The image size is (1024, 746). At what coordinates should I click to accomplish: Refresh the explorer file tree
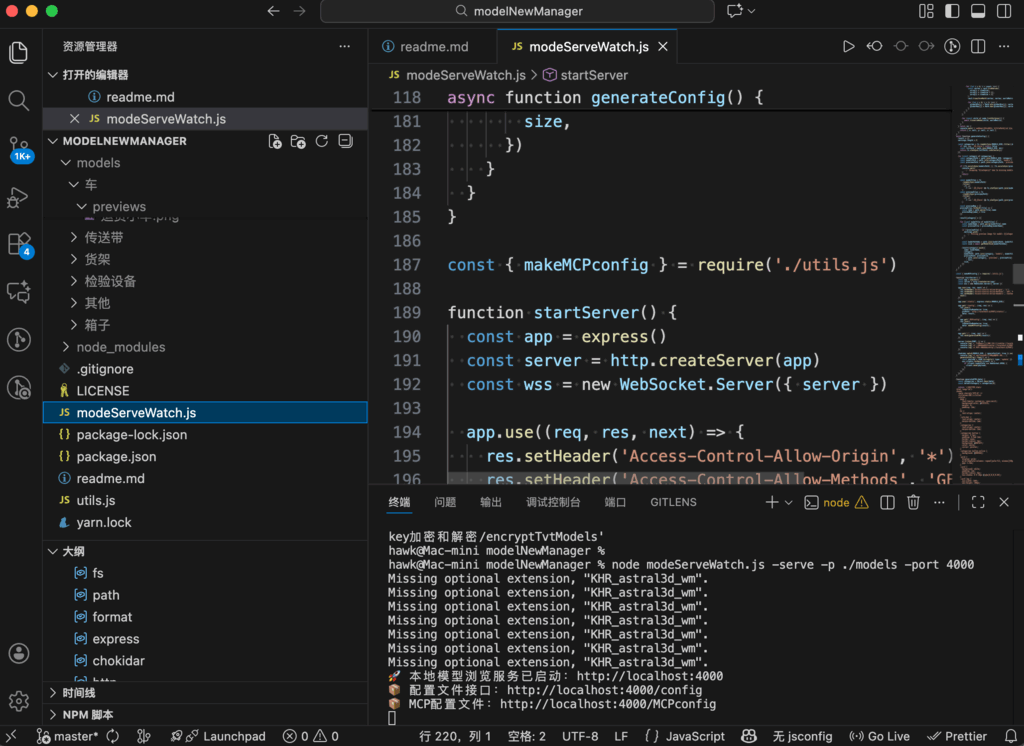pyautogui.click(x=322, y=142)
